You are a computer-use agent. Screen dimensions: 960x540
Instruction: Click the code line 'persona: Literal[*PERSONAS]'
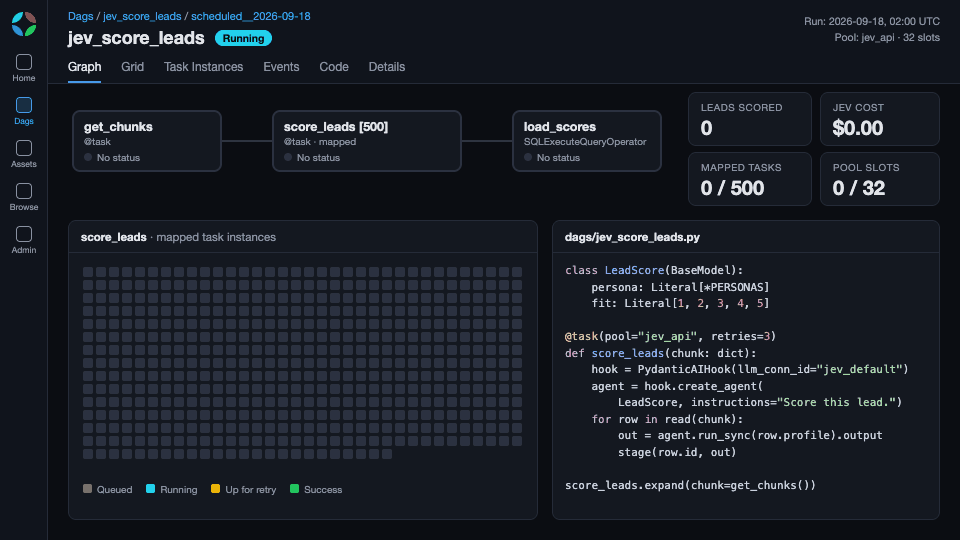(680, 287)
